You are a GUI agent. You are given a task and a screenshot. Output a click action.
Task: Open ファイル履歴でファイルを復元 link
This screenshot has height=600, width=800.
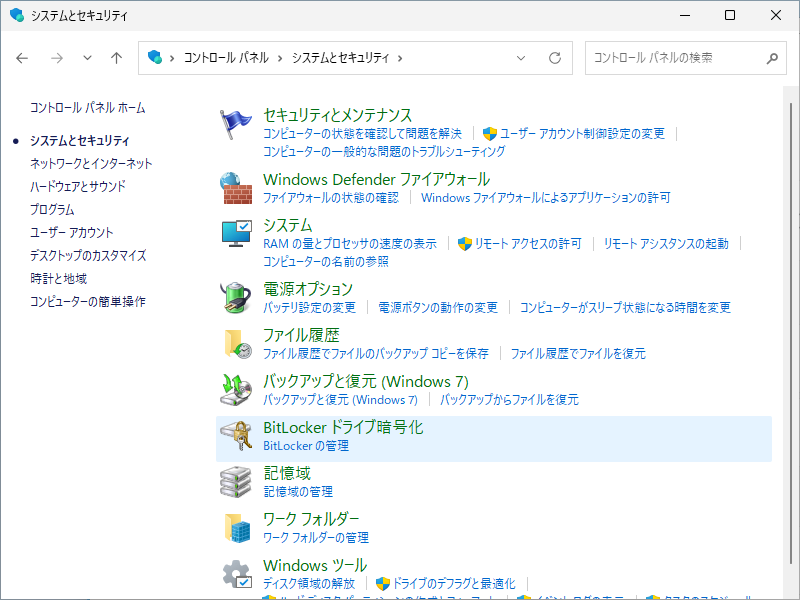tap(578, 354)
